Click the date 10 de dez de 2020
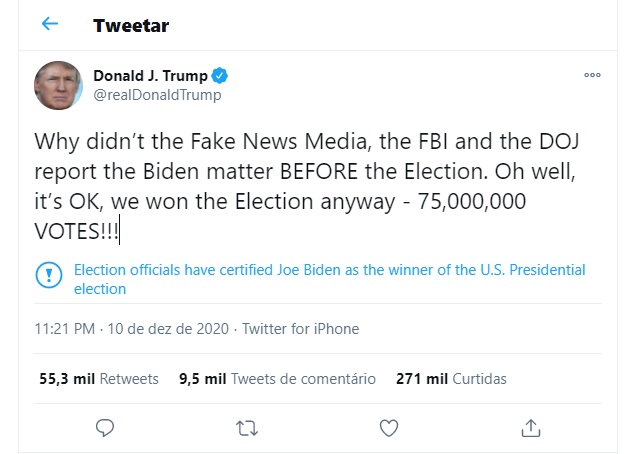This screenshot has width=634, height=454. click(166, 329)
